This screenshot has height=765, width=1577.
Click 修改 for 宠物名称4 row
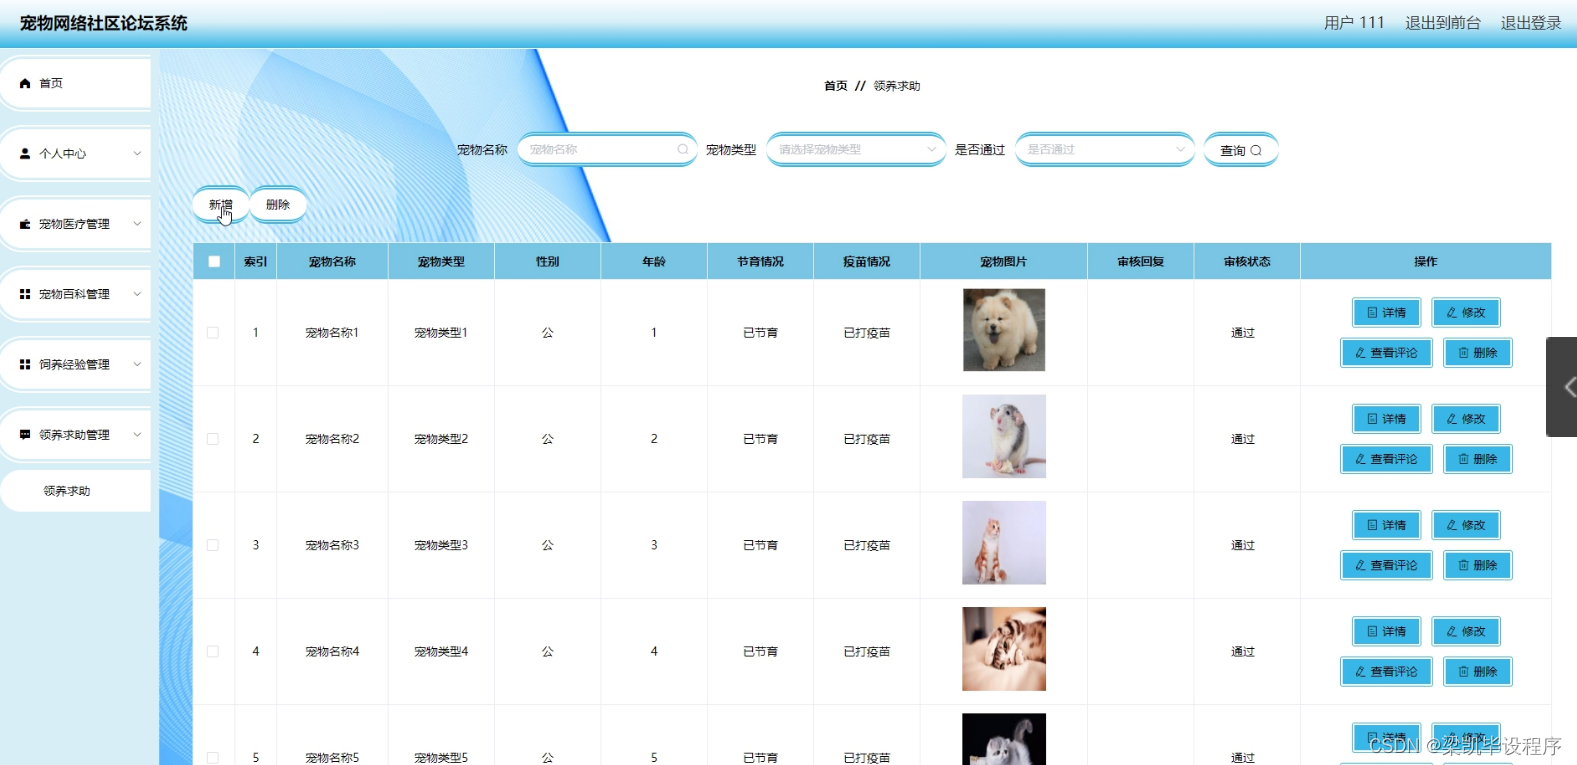[x=1466, y=631]
